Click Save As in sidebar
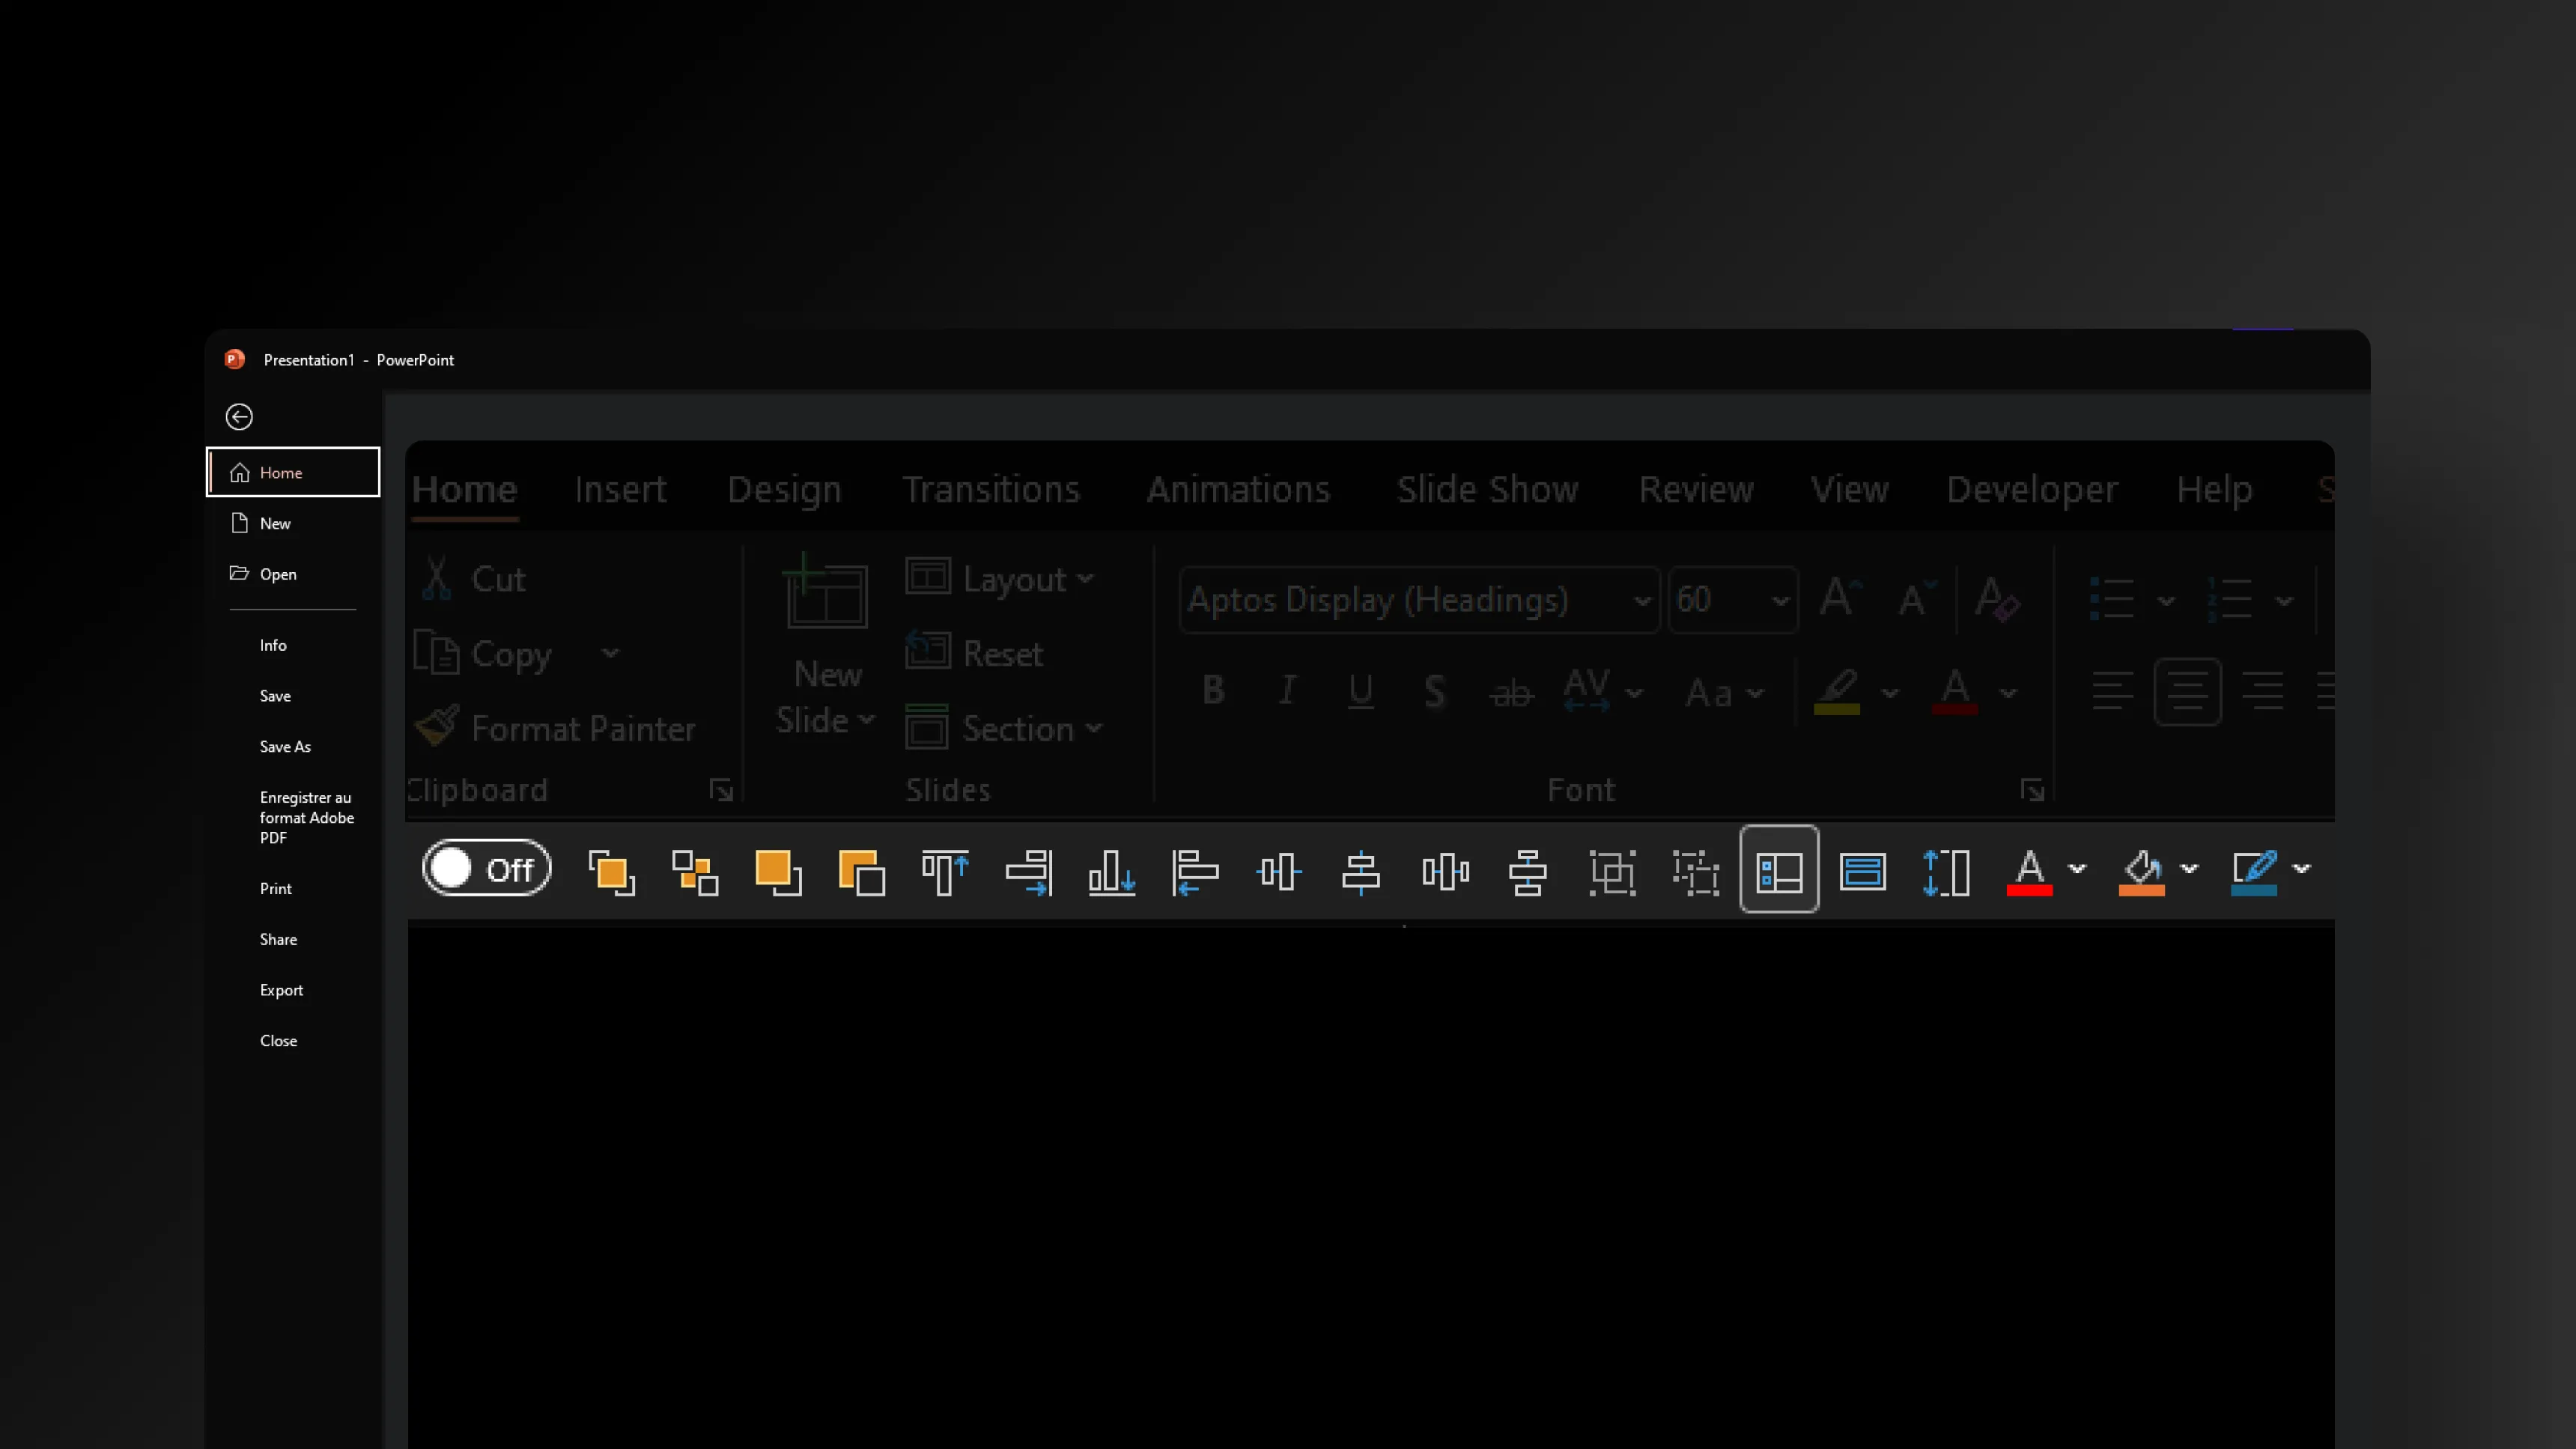Screen dimensions: 2576x1449 (285, 746)
